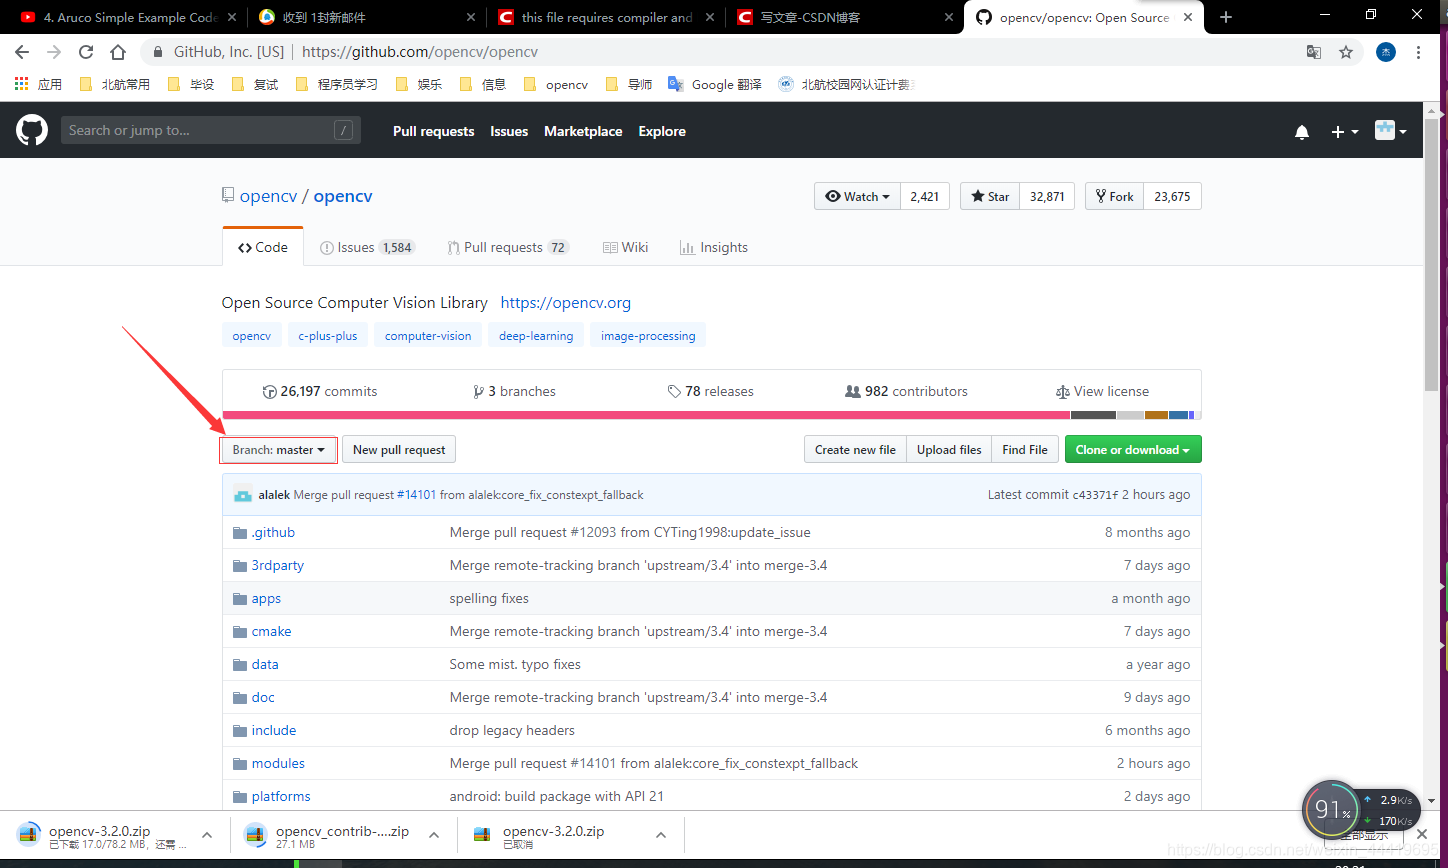Click the translate page icon

(1314, 52)
